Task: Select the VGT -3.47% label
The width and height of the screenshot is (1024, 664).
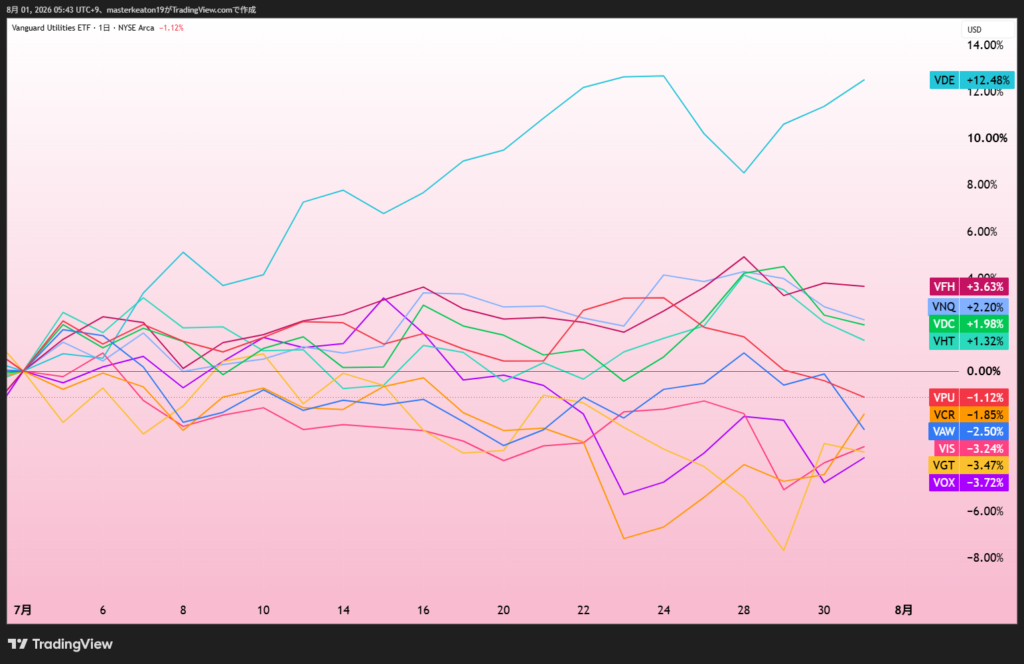Action: [x=968, y=466]
